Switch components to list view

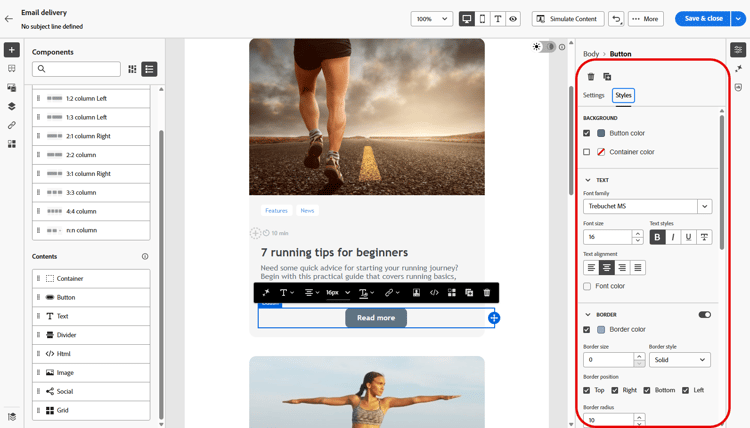pos(149,69)
